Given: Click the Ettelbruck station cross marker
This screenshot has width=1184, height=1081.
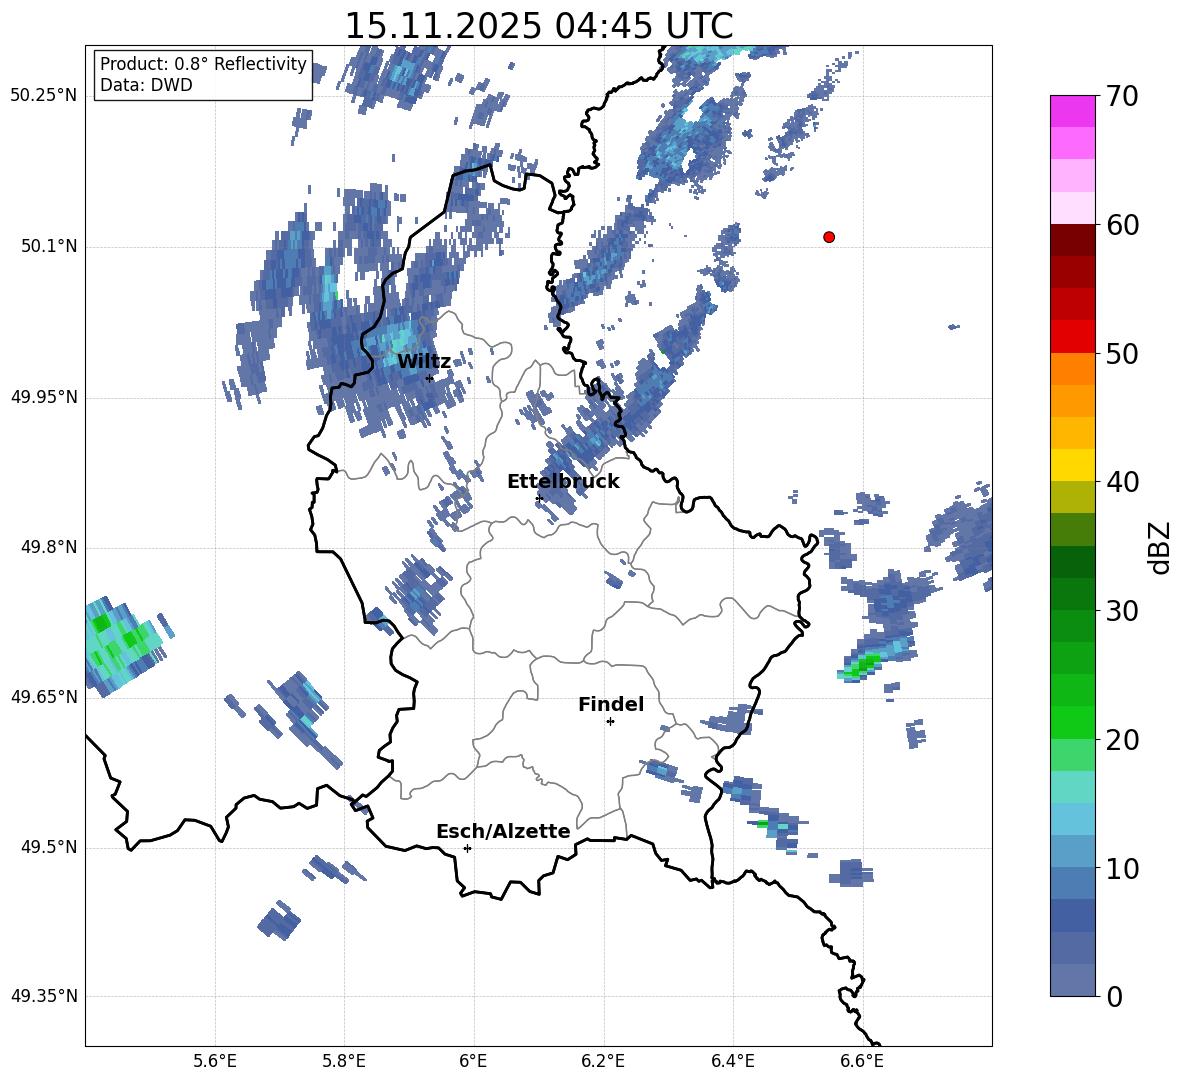Looking at the screenshot, I should 538,498.
